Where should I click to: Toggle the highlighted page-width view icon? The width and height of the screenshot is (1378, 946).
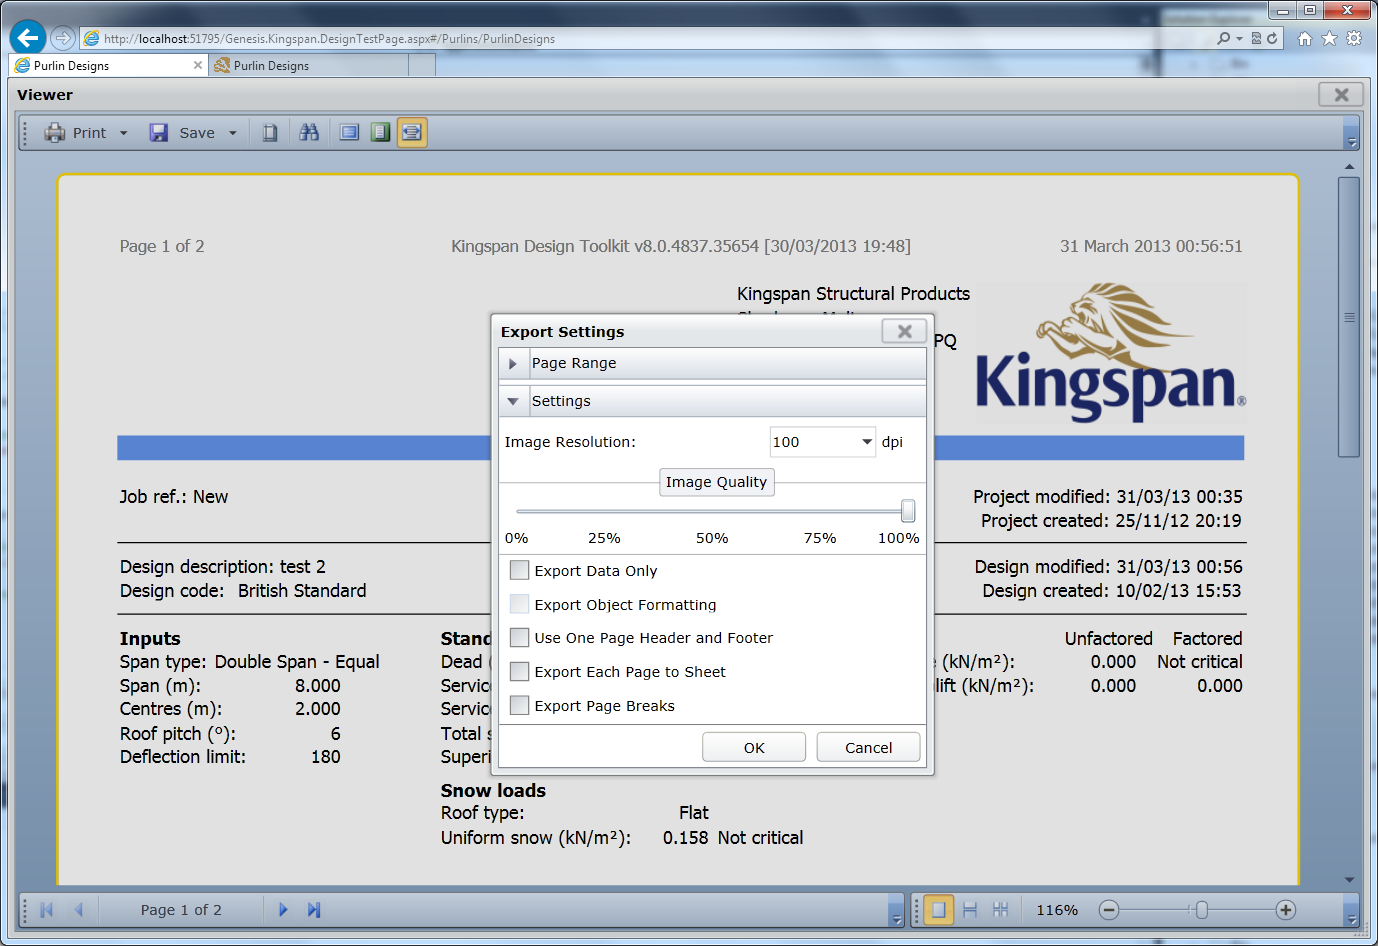[x=412, y=132]
